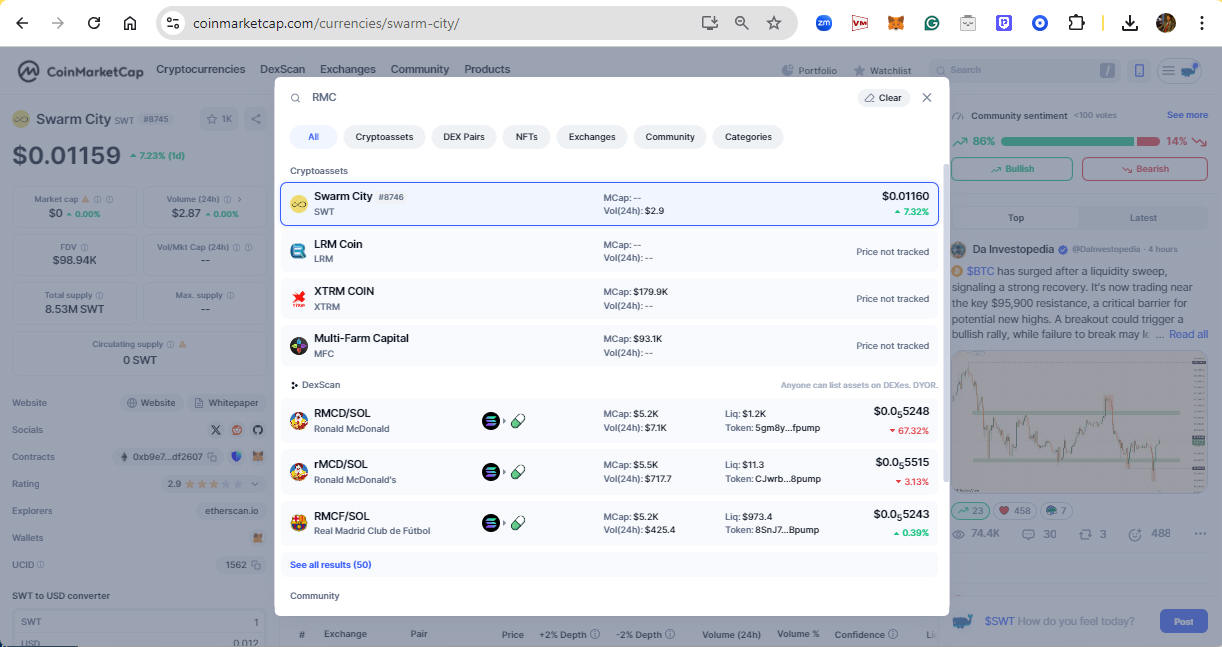Image resolution: width=1222 pixels, height=647 pixels.
Task: Open the Watchlist link
Action: click(x=882, y=71)
